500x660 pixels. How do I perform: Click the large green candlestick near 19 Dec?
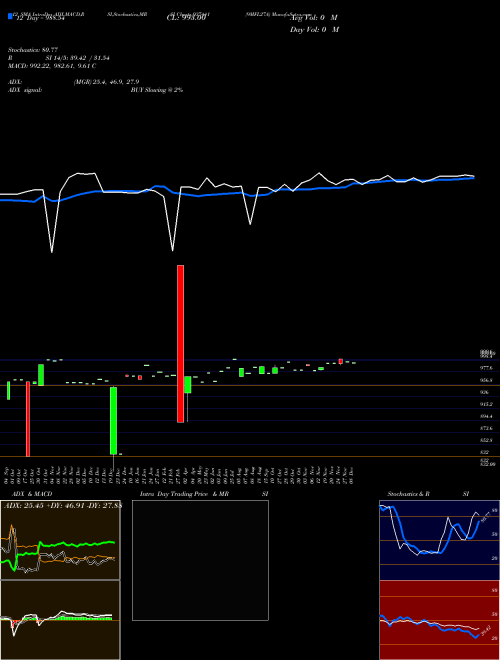(114, 421)
